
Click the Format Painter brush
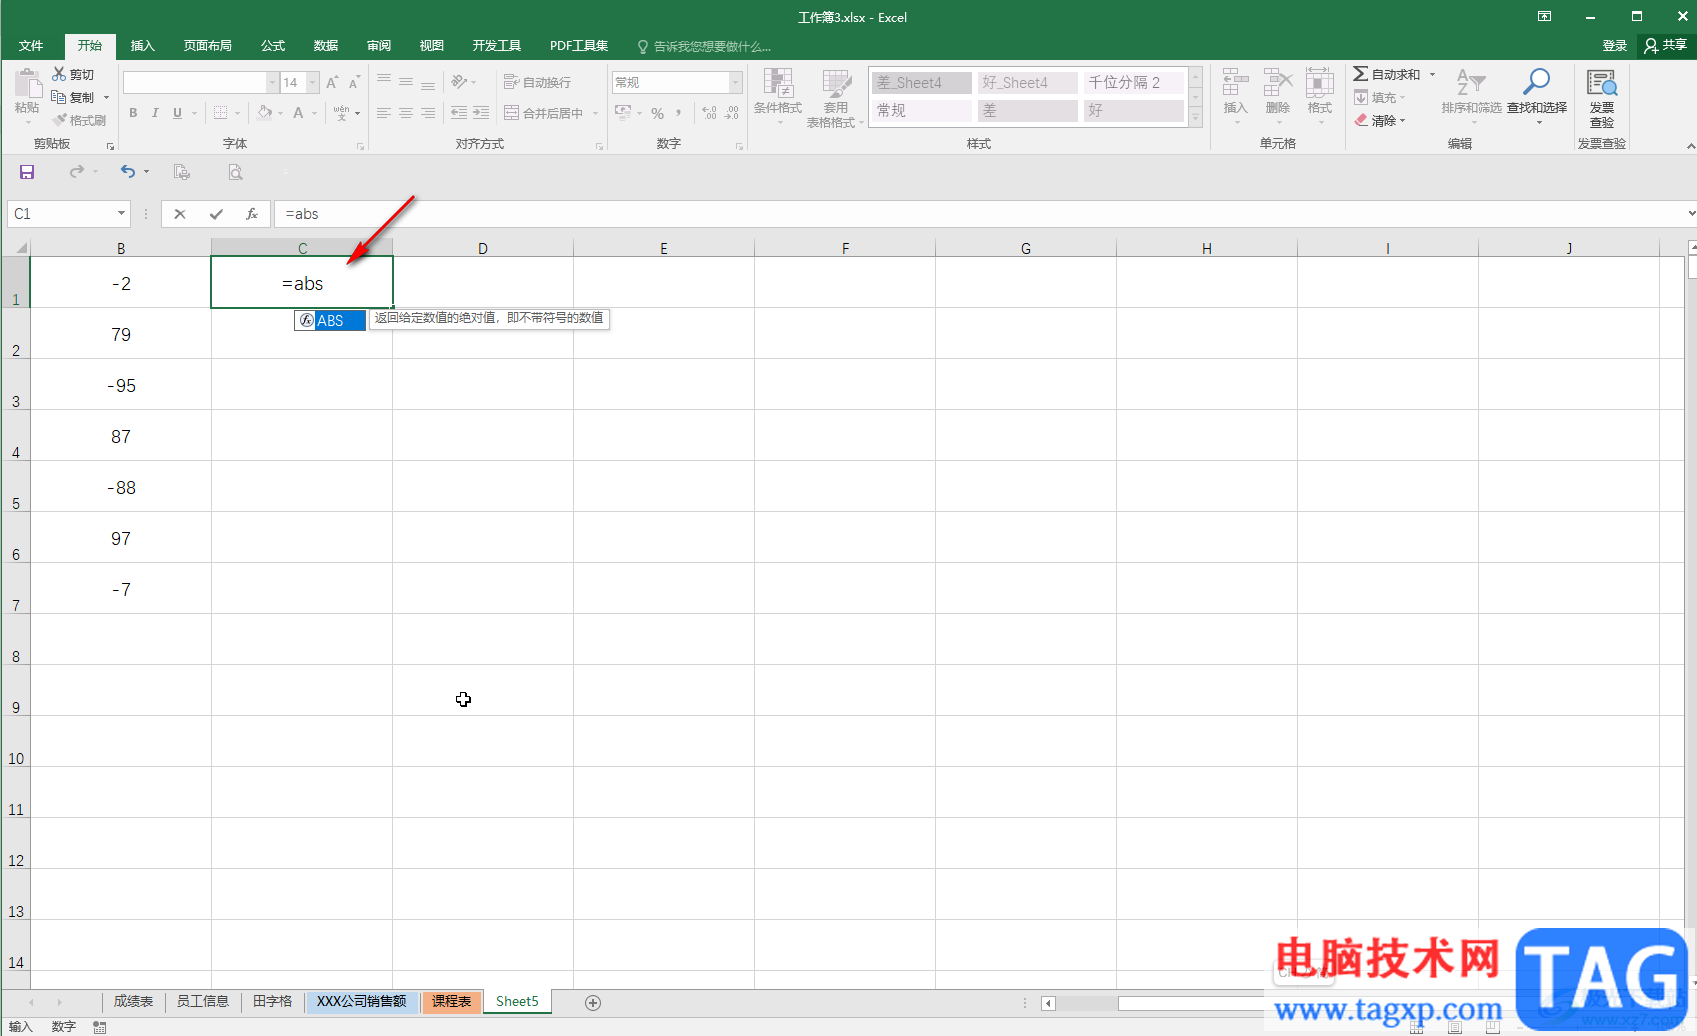point(59,120)
